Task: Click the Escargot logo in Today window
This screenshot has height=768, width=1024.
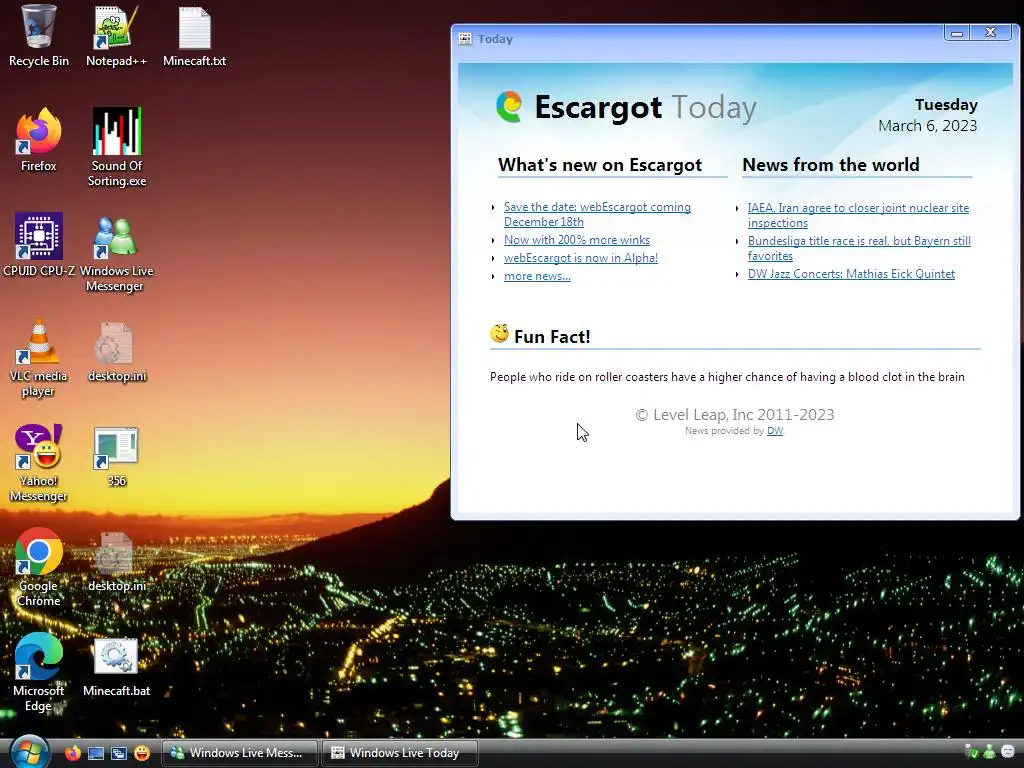Action: (509, 106)
